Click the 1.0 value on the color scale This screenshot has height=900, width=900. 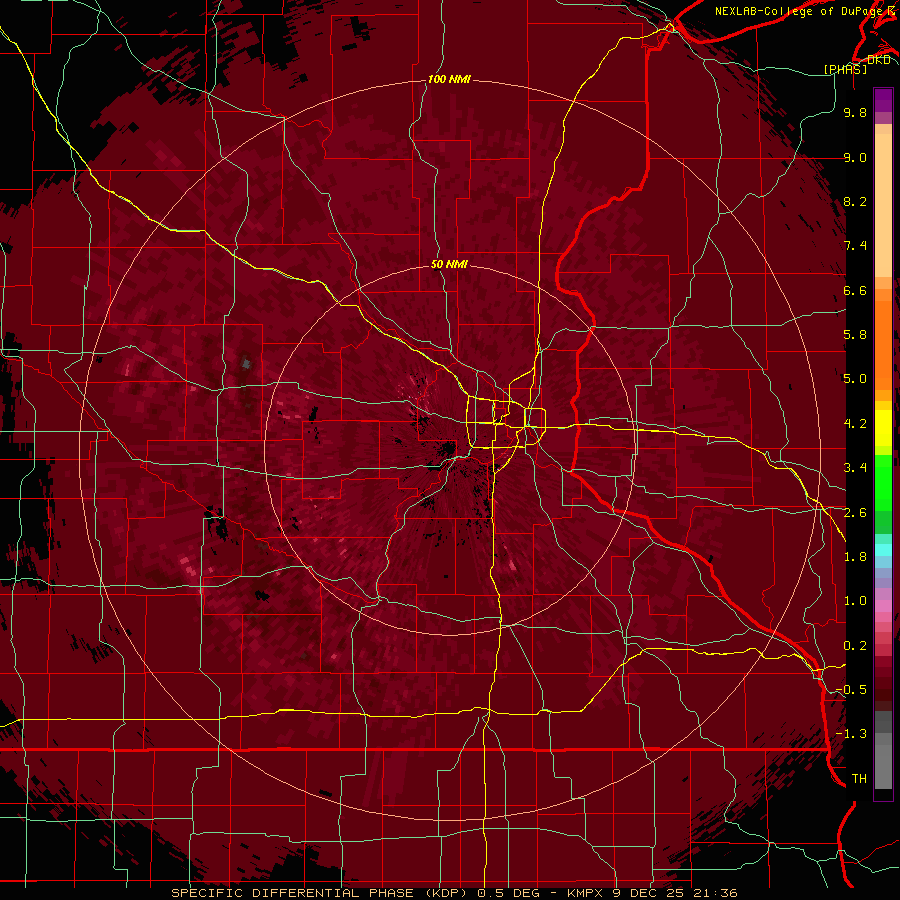coord(855,601)
